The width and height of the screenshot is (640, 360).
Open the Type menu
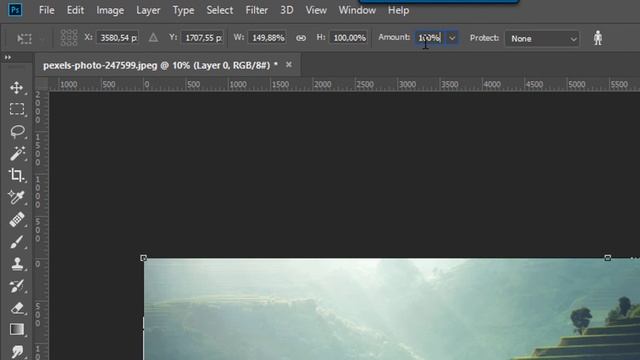(x=183, y=10)
